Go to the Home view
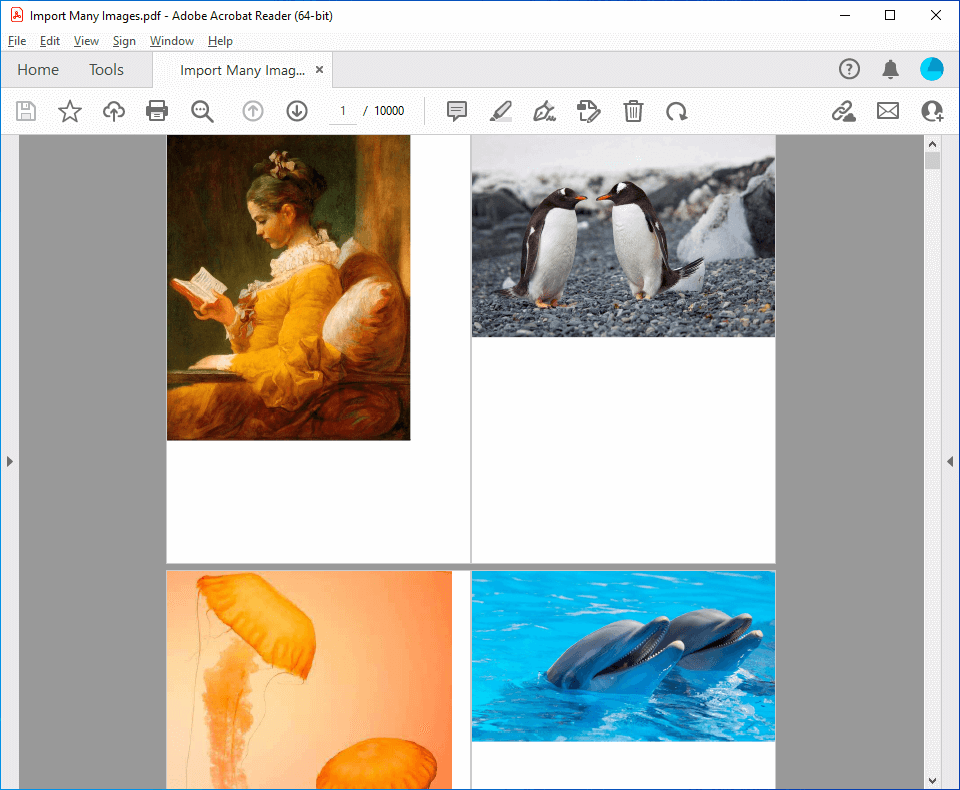 [38, 70]
